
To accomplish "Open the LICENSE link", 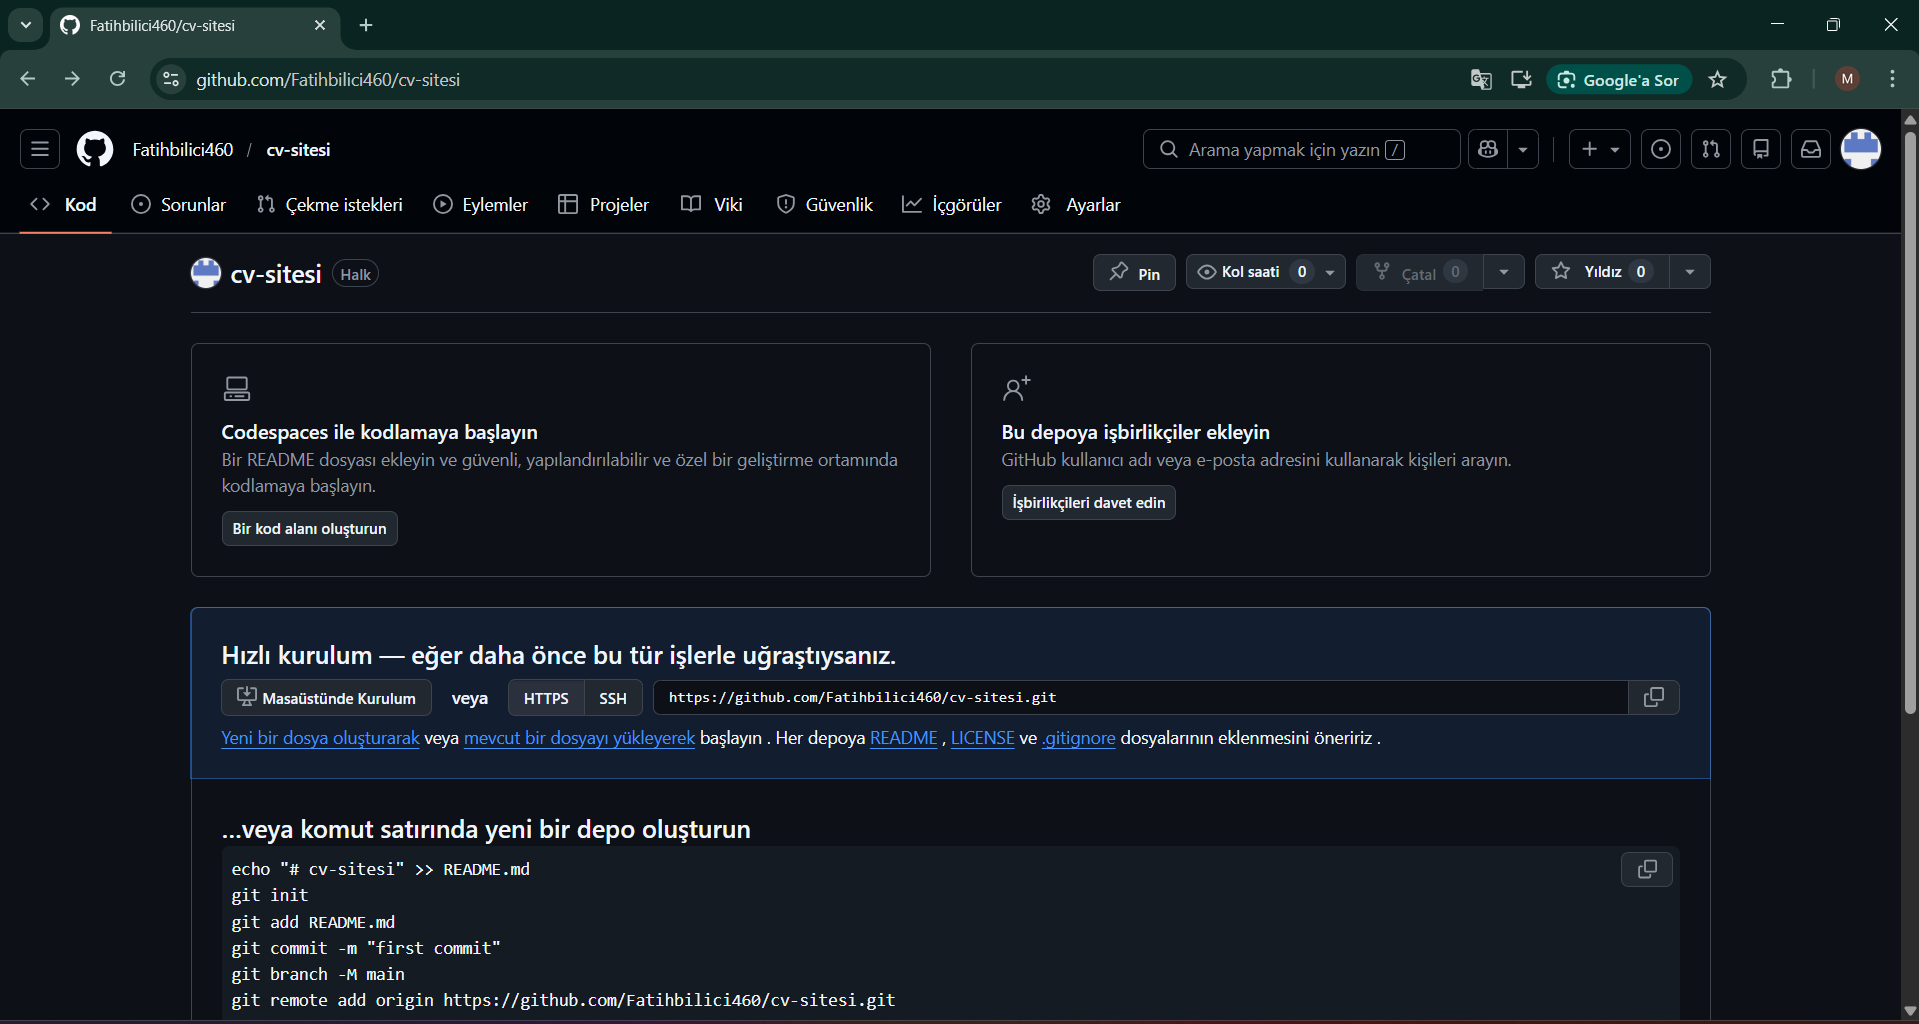I will point(982,738).
